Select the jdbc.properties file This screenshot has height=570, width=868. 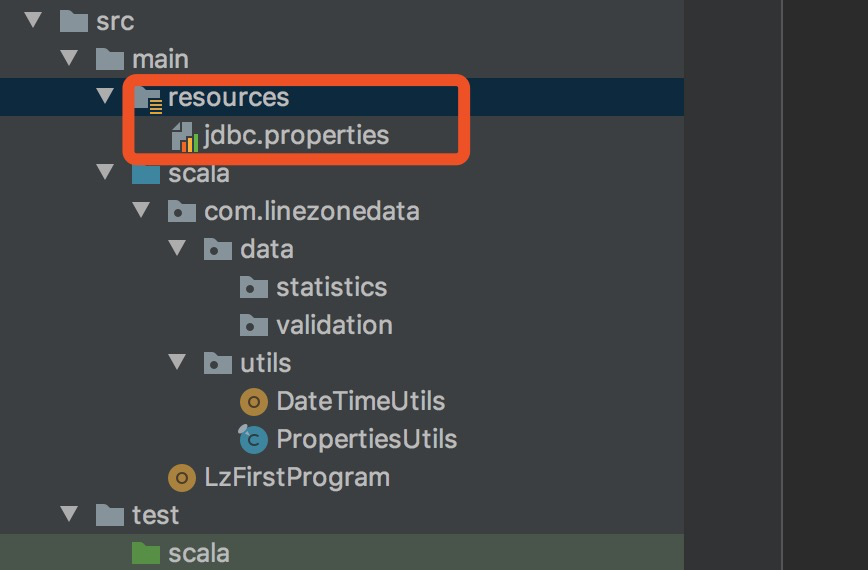click(x=296, y=135)
